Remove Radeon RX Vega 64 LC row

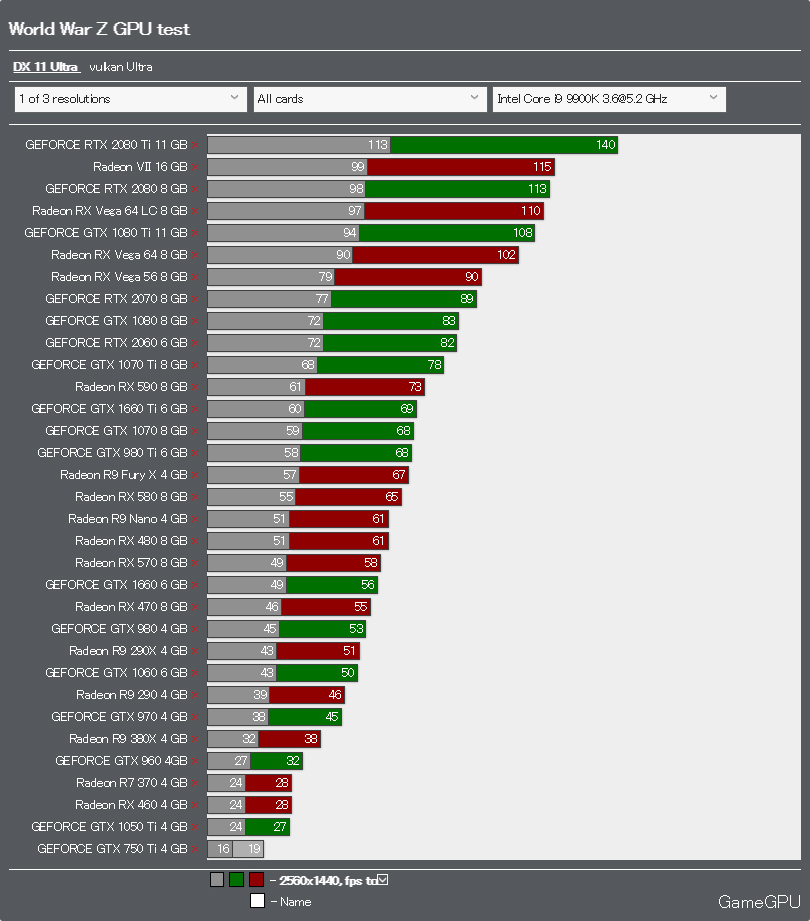tap(195, 211)
